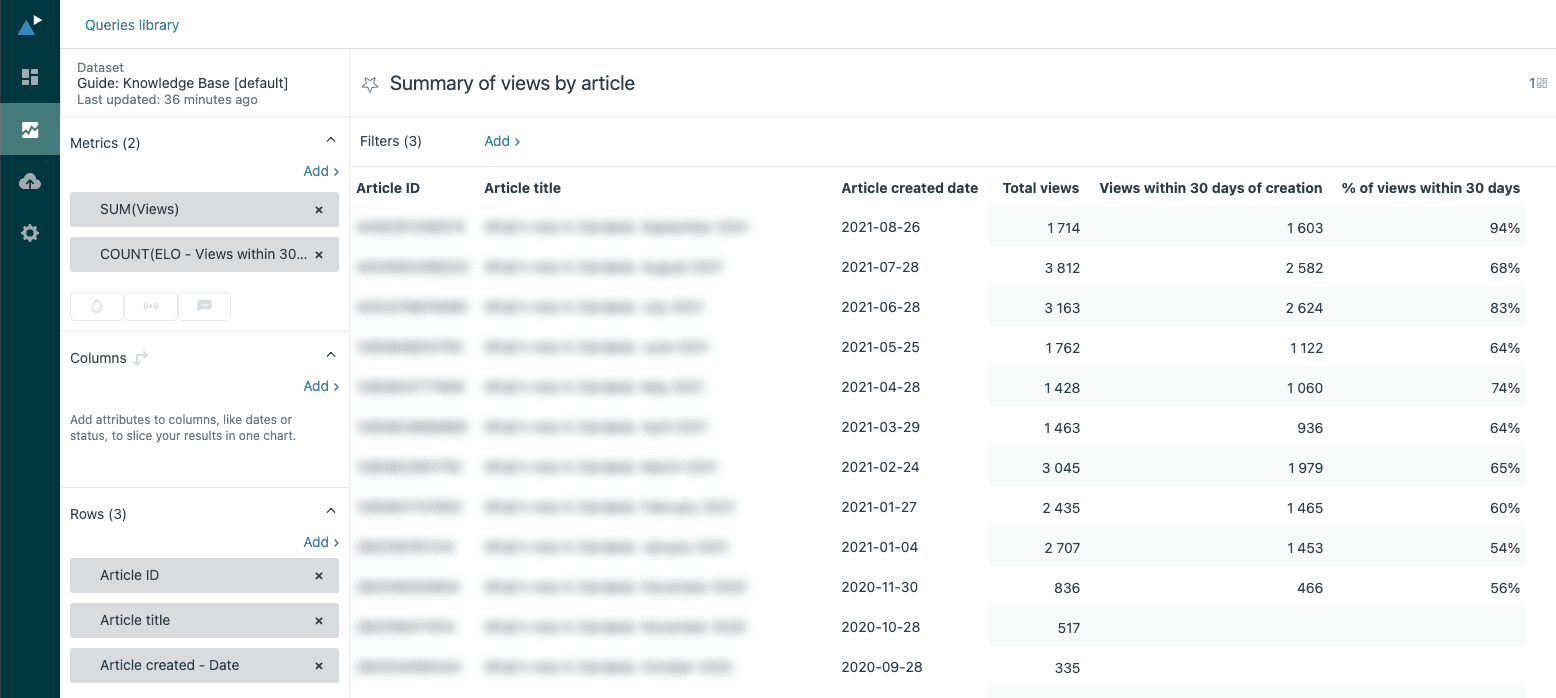
Task: Click the comment bubble icon under metrics
Action: coord(204,306)
